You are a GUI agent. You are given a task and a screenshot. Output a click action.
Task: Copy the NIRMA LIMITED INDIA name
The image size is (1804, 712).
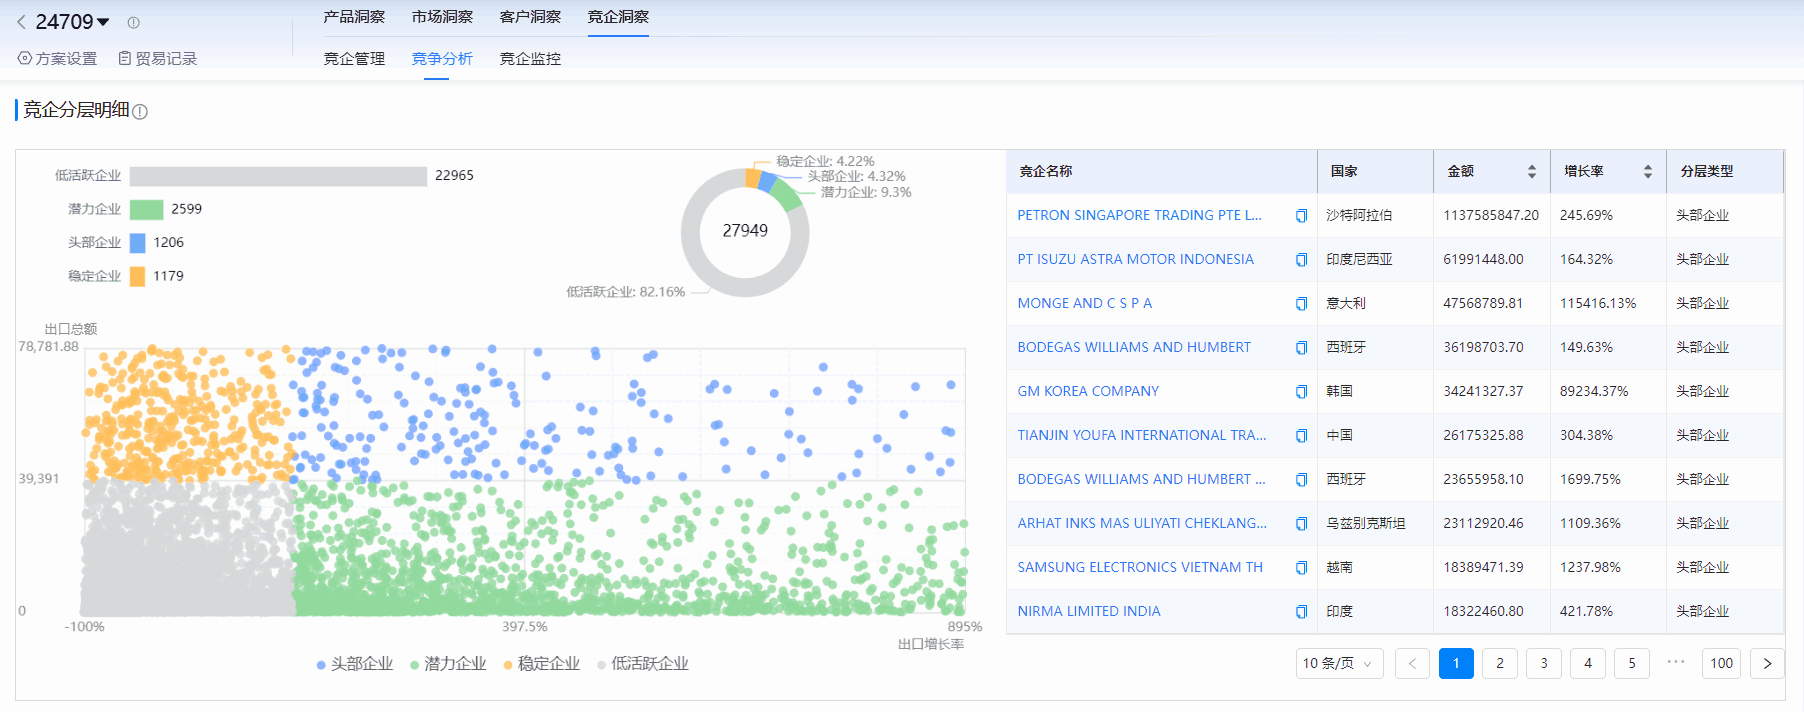tap(1301, 612)
